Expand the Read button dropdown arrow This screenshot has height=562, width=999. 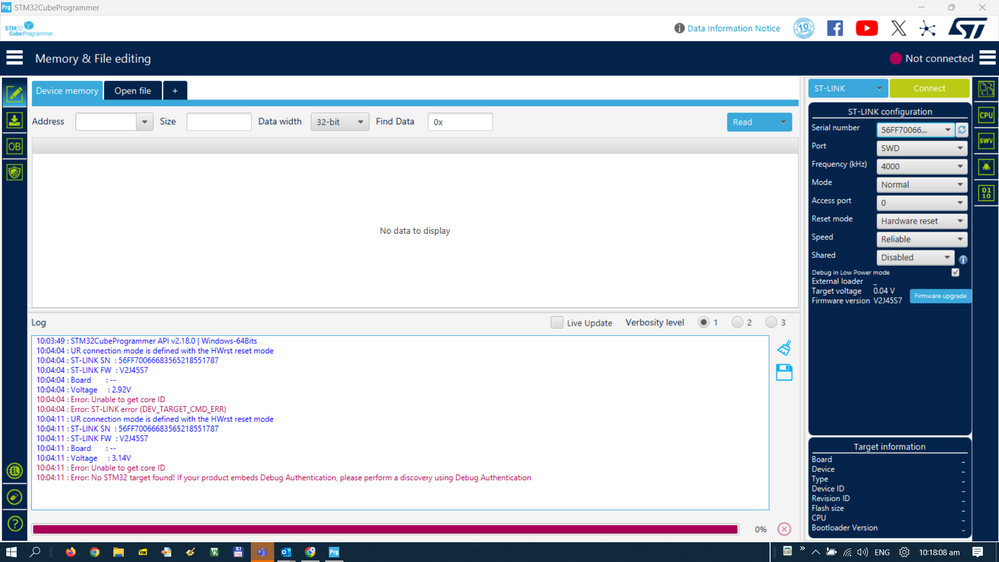point(783,122)
